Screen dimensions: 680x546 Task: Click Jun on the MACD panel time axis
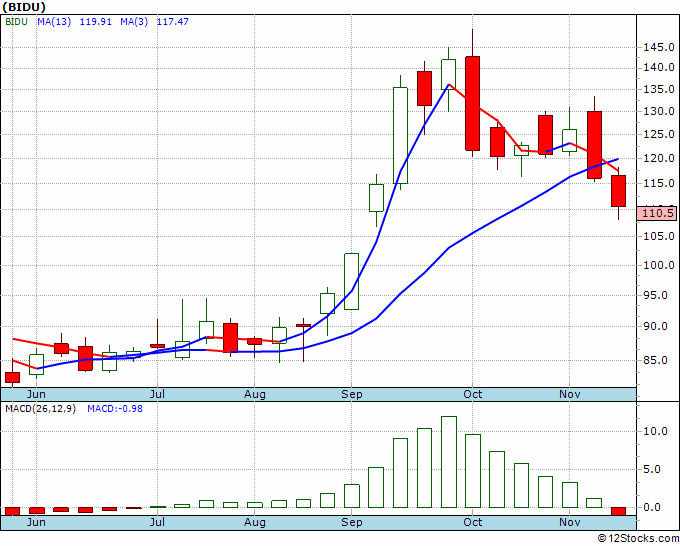coord(36,522)
